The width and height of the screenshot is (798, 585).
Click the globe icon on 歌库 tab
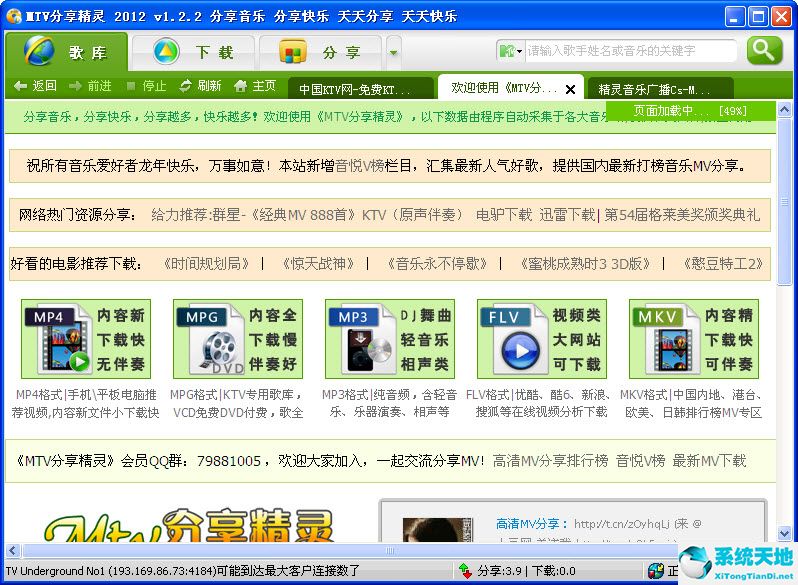(40, 51)
